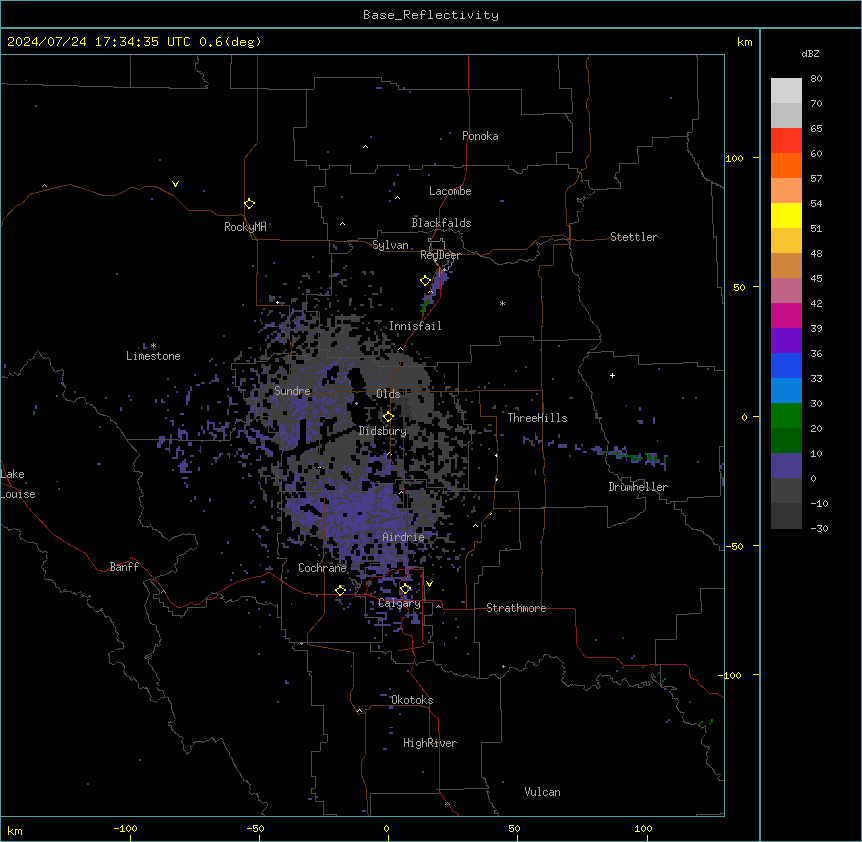Screen dimensions: 862x842
Task: Select the white plus marker northwest of Drumheller
Action: [612, 375]
